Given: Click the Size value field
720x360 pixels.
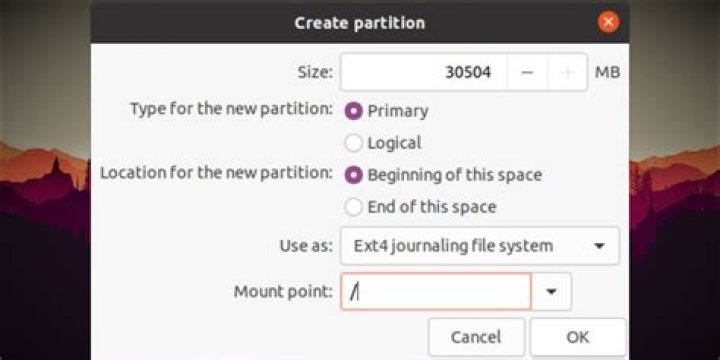Looking at the screenshot, I should coord(424,73).
